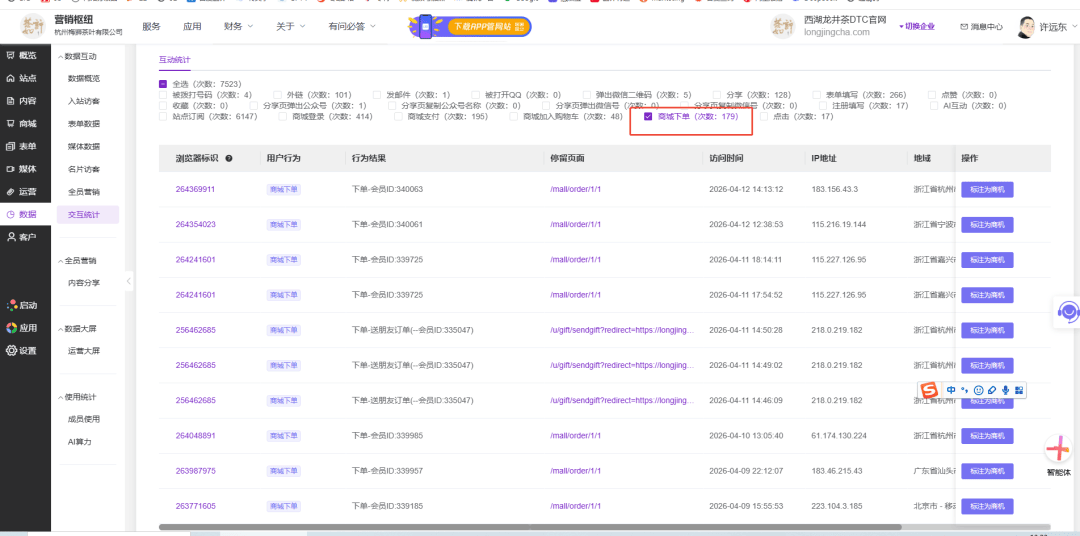Open 运营大屏 in the submenu

(84, 351)
